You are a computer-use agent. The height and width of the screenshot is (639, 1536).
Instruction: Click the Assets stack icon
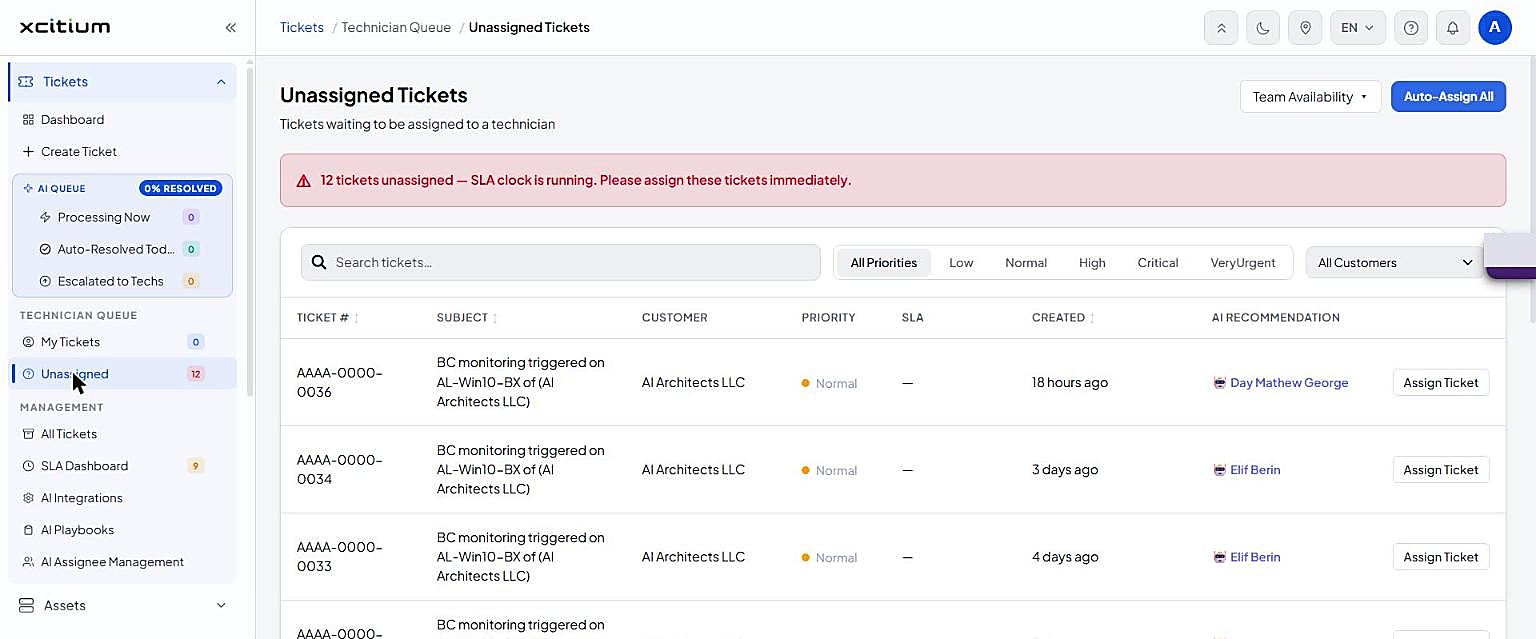click(26, 605)
